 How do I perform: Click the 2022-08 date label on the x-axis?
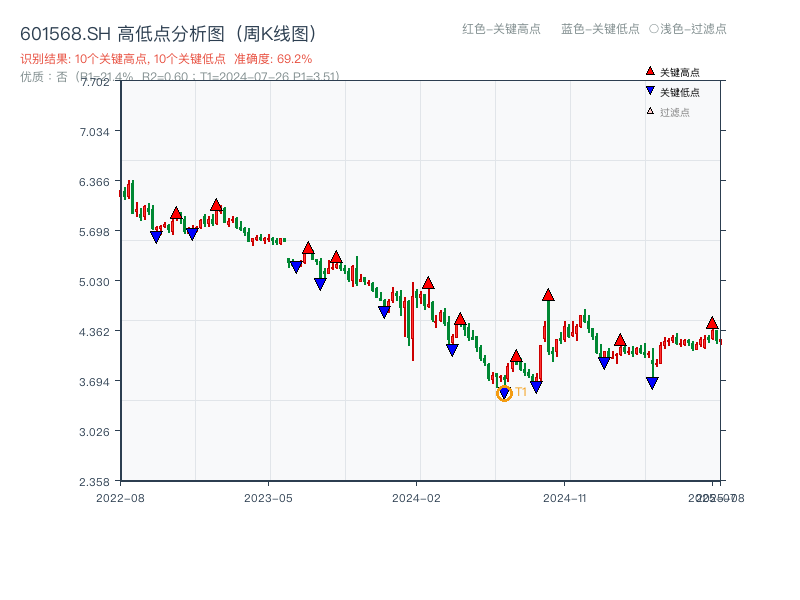pos(120,497)
